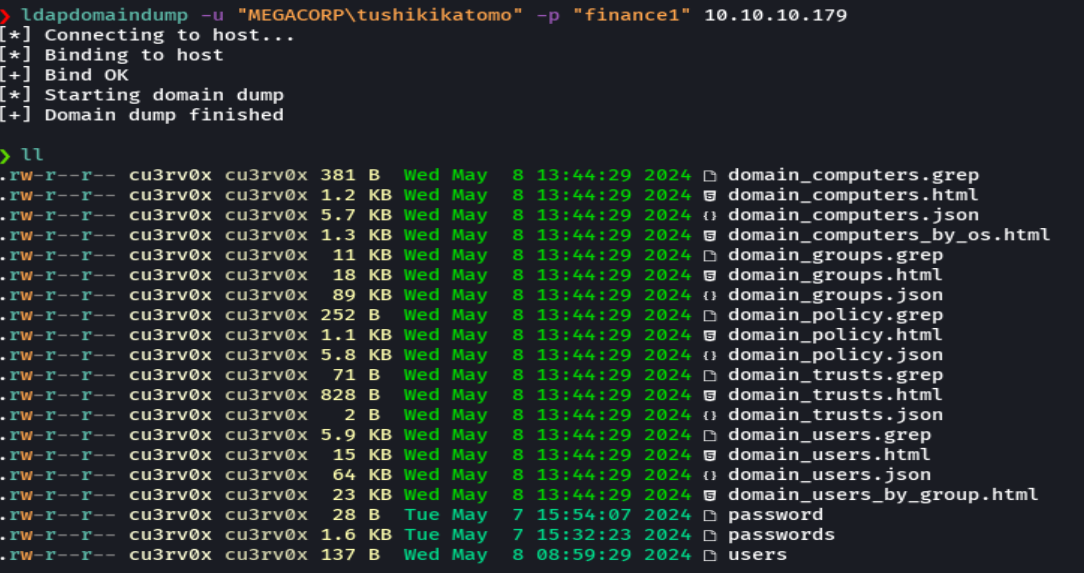
Task: Click the 381 B file size value
Action: click(x=350, y=176)
